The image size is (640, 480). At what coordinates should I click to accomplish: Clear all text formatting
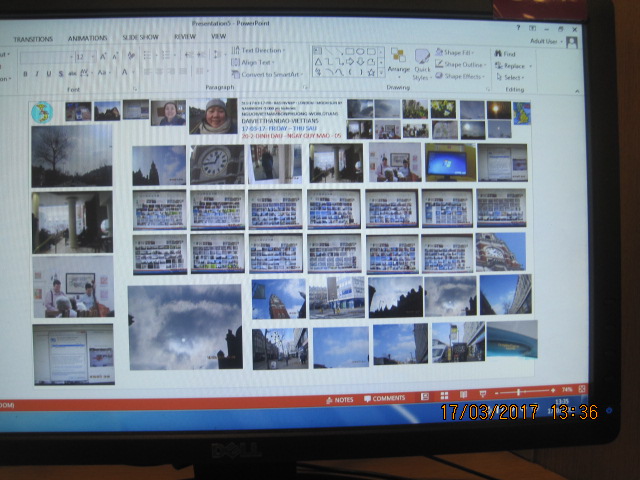131,56
